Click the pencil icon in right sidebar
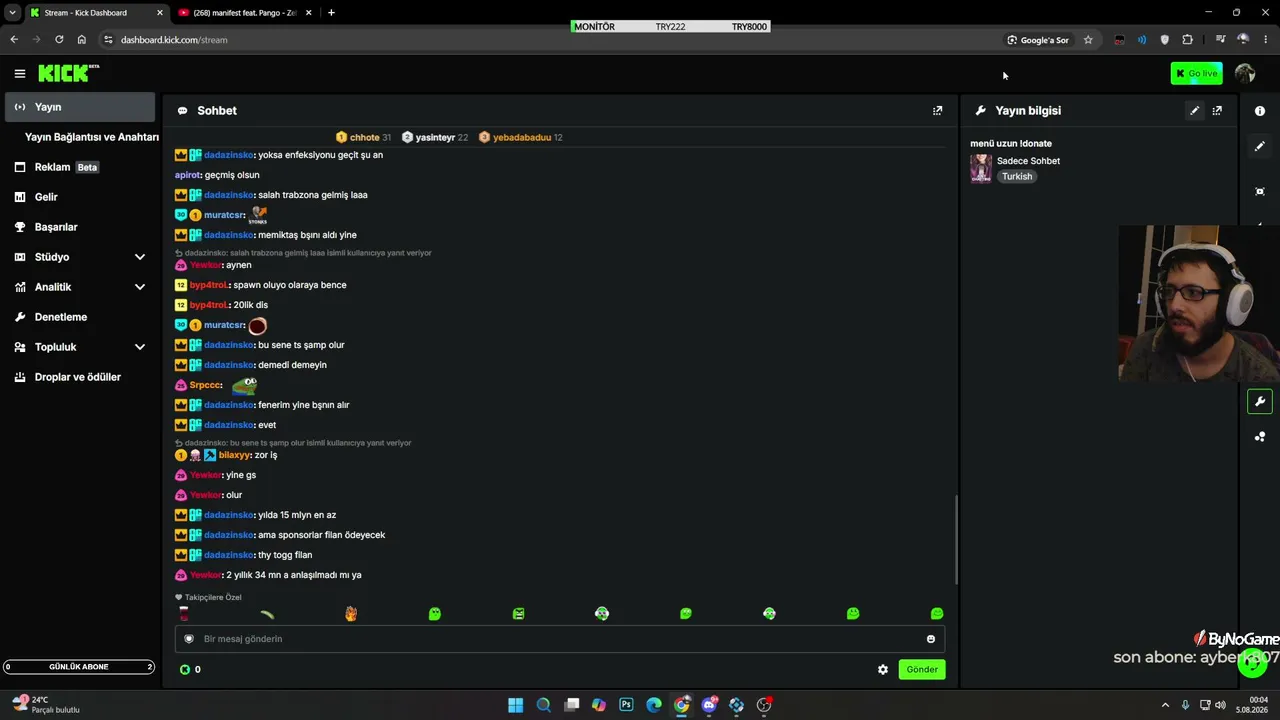 1260,146
